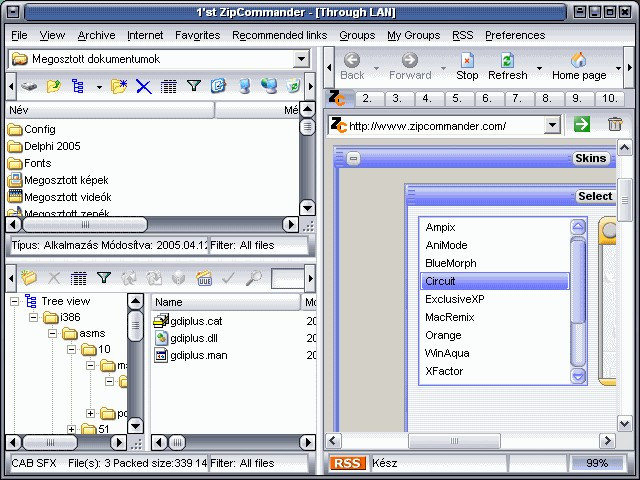
Task: Open the File menu
Action: coord(19,36)
